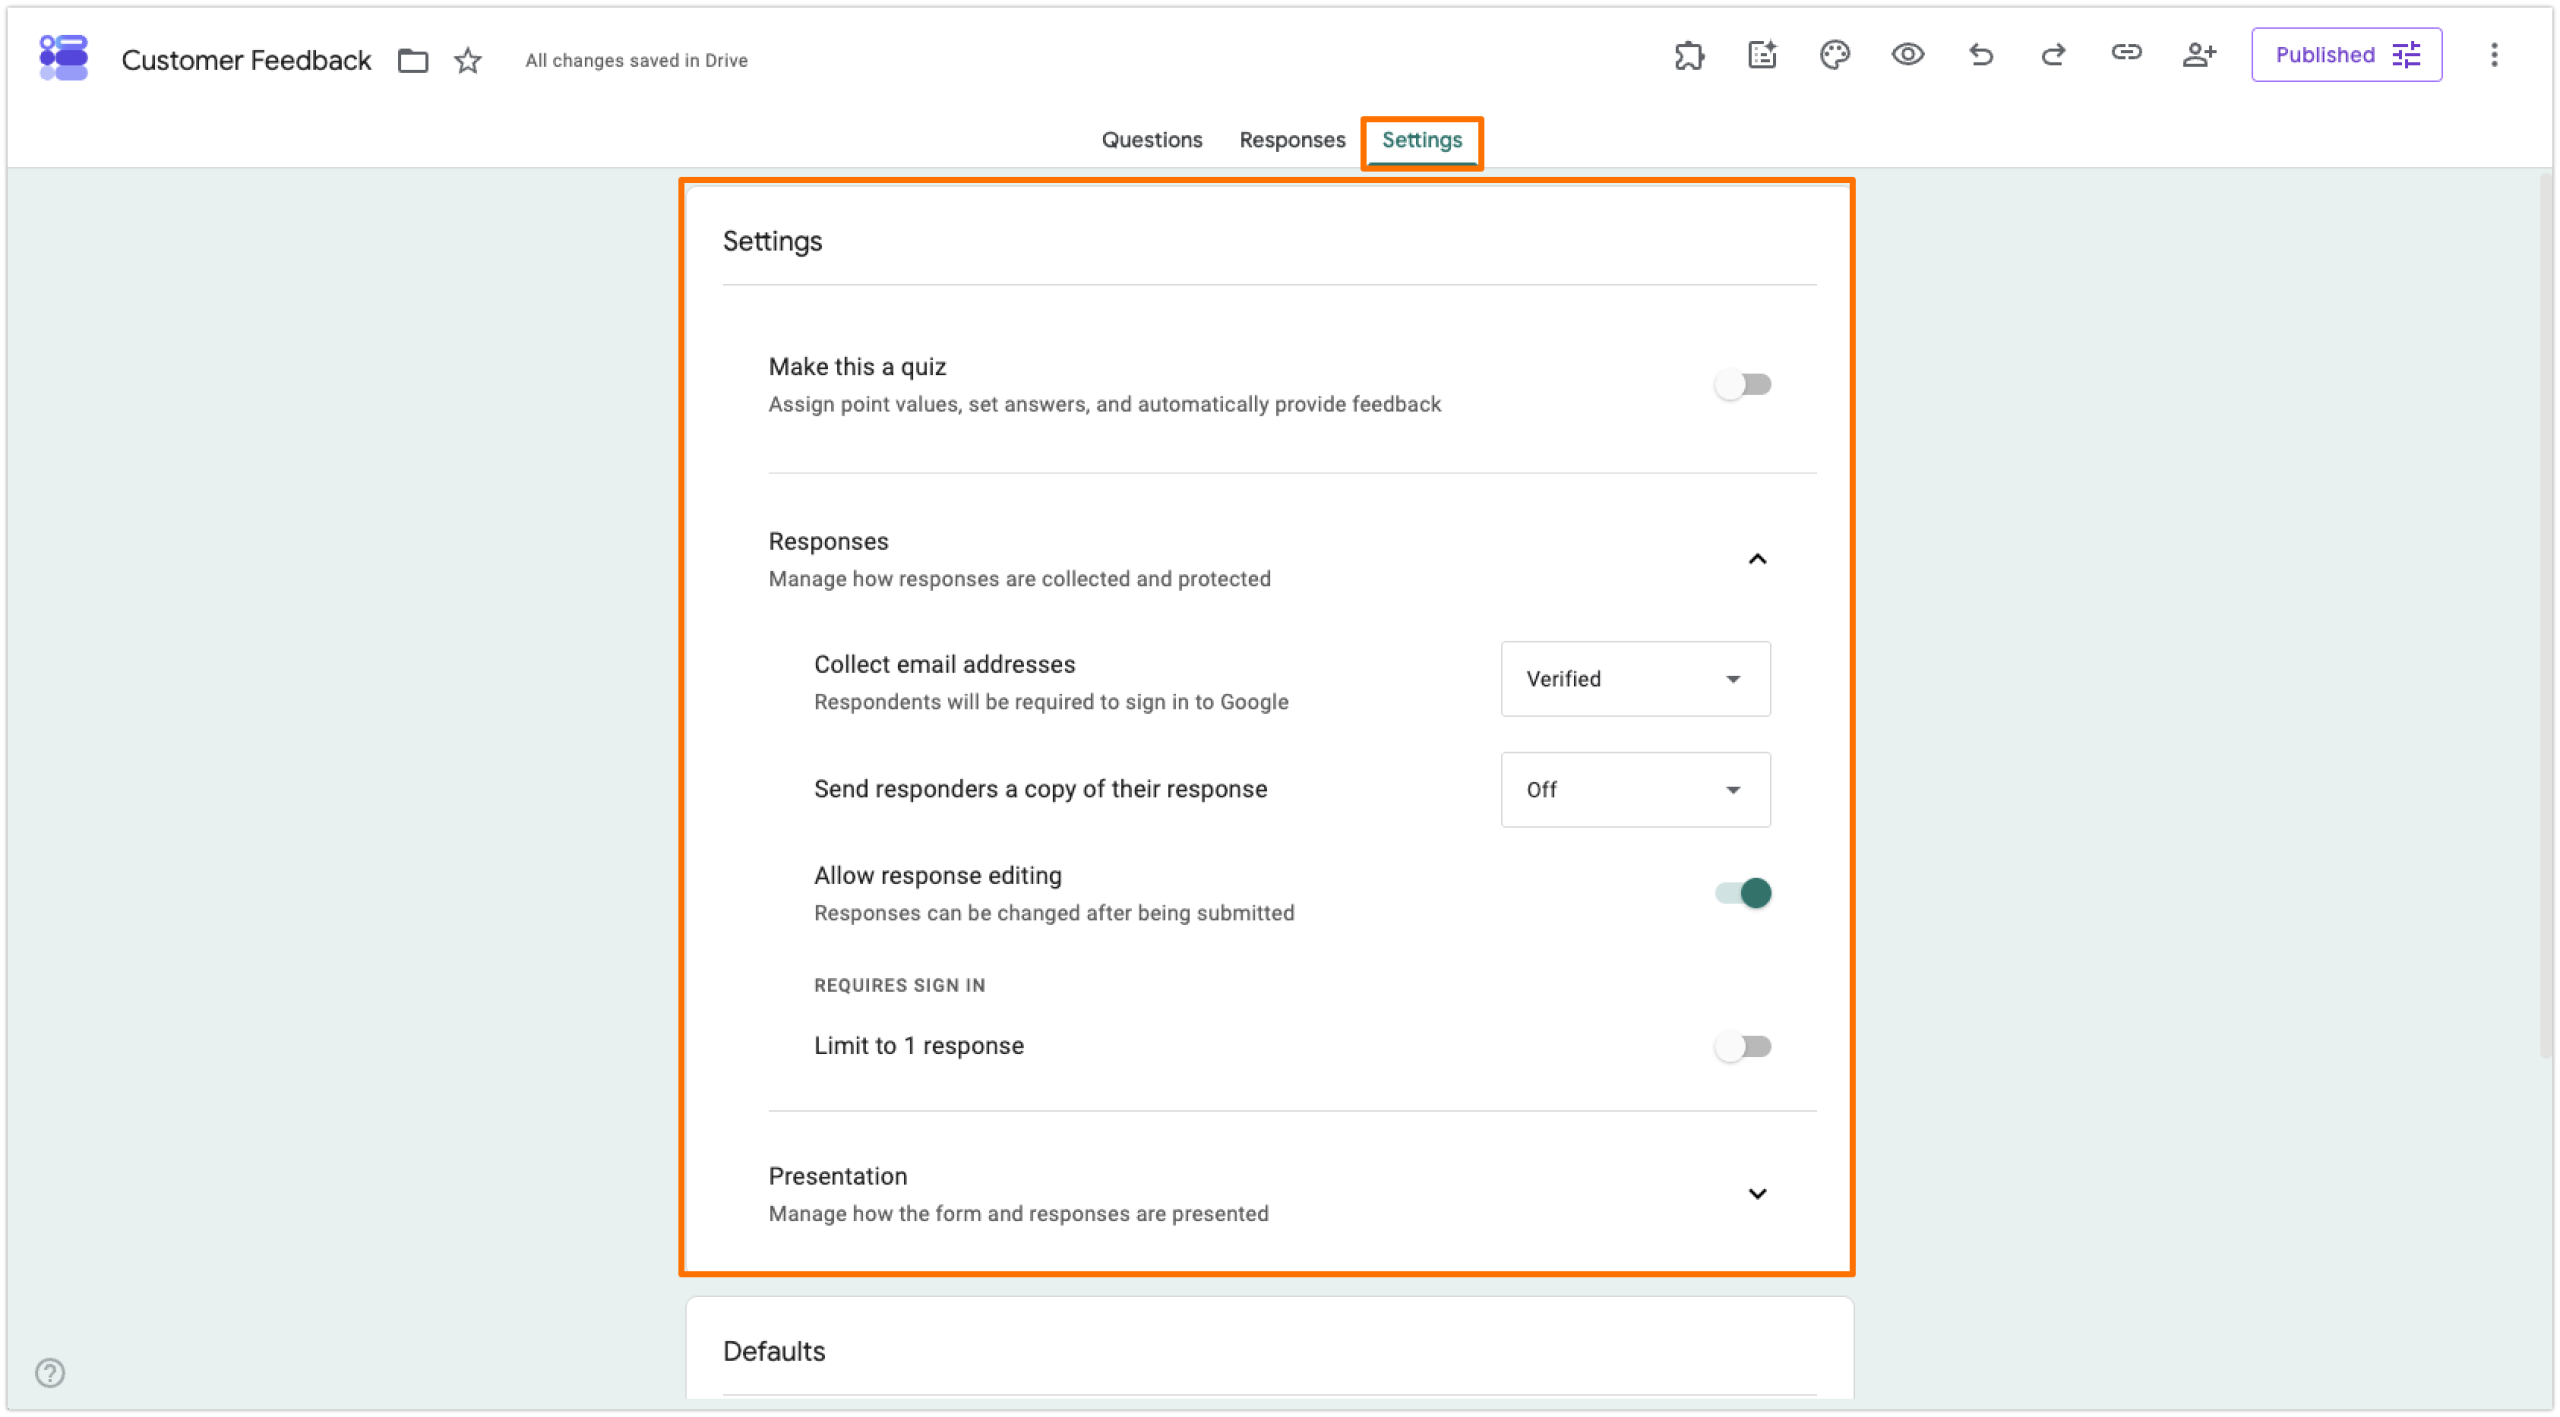Click the Collect email addresses label

point(944,664)
